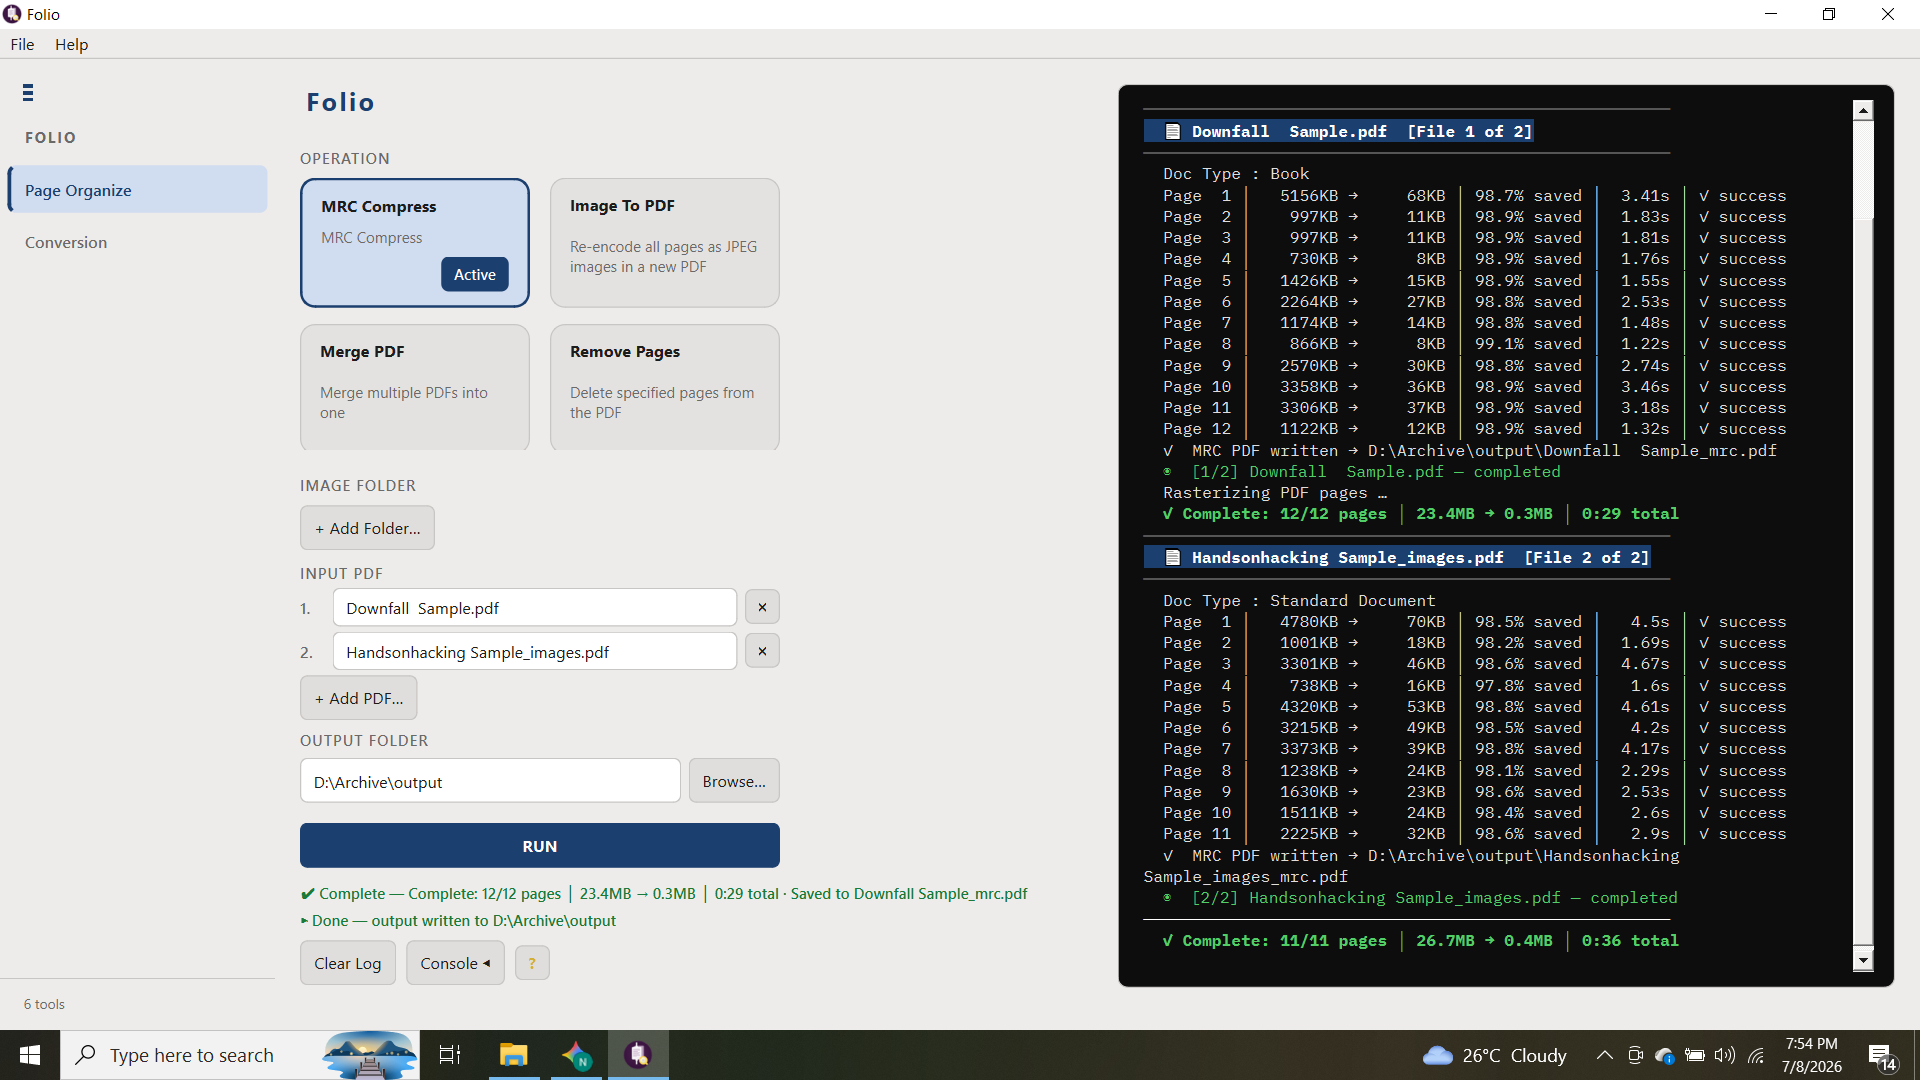1920x1080 pixels.
Task: Open the question mark help button
Action: click(532, 963)
